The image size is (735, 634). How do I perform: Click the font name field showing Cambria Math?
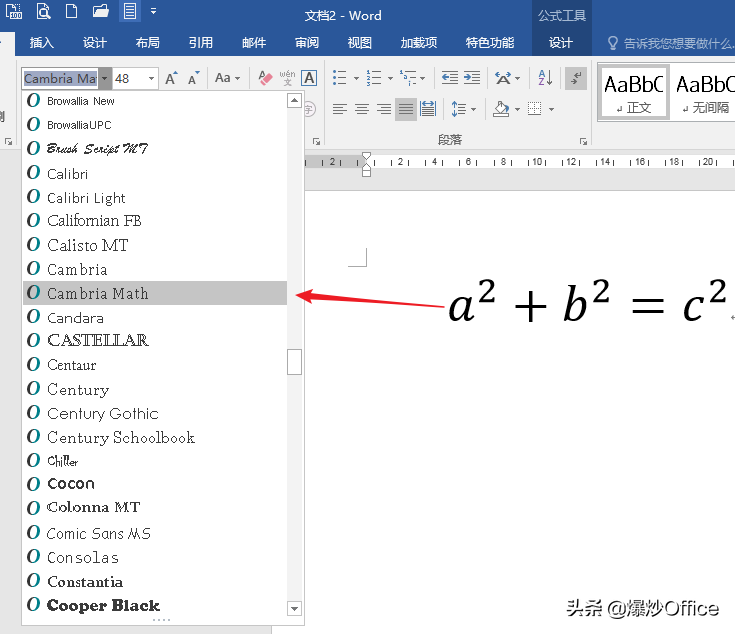(x=60, y=78)
